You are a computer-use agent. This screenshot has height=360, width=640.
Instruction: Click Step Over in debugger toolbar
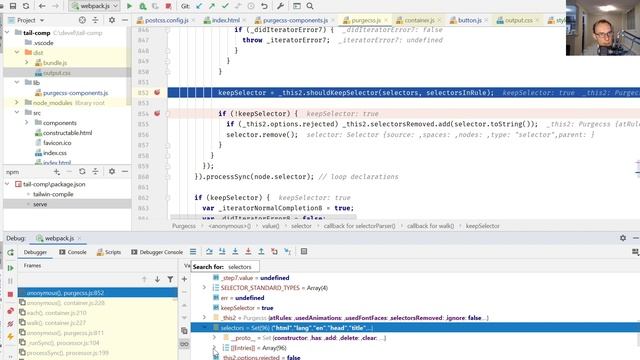tap(209, 252)
